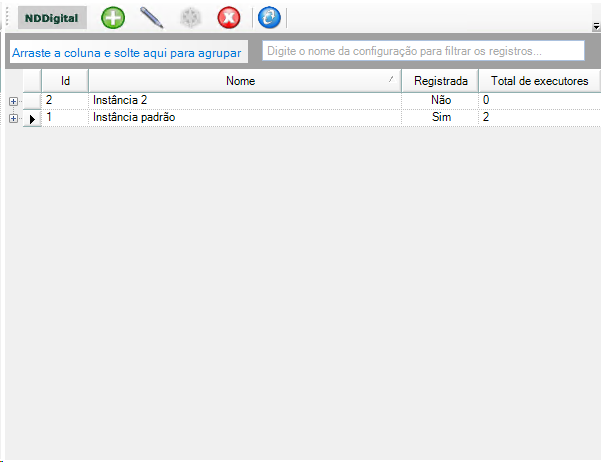601x462 pixels.
Task: Sort by Total de executores header
Action: coord(539,81)
